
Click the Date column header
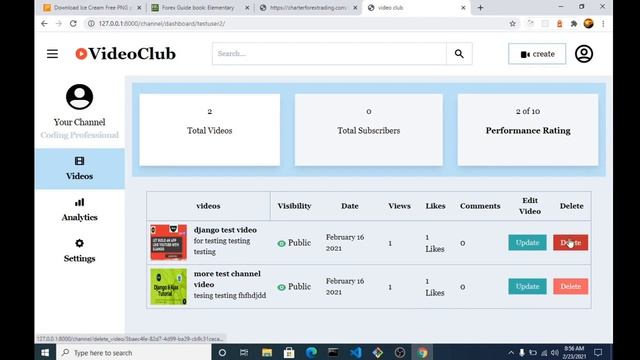(350, 206)
